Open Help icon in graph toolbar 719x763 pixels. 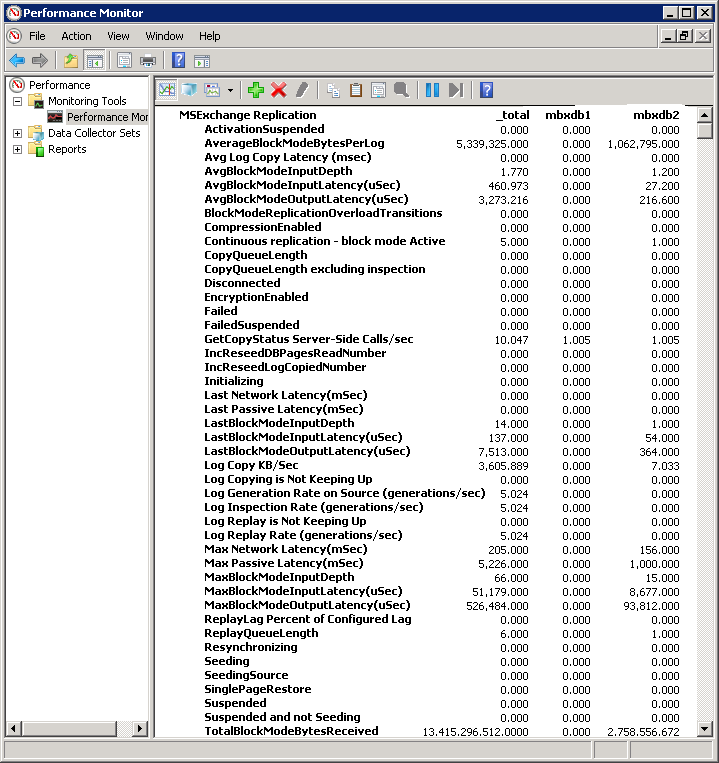pyautogui.click(x=486, y=90)
